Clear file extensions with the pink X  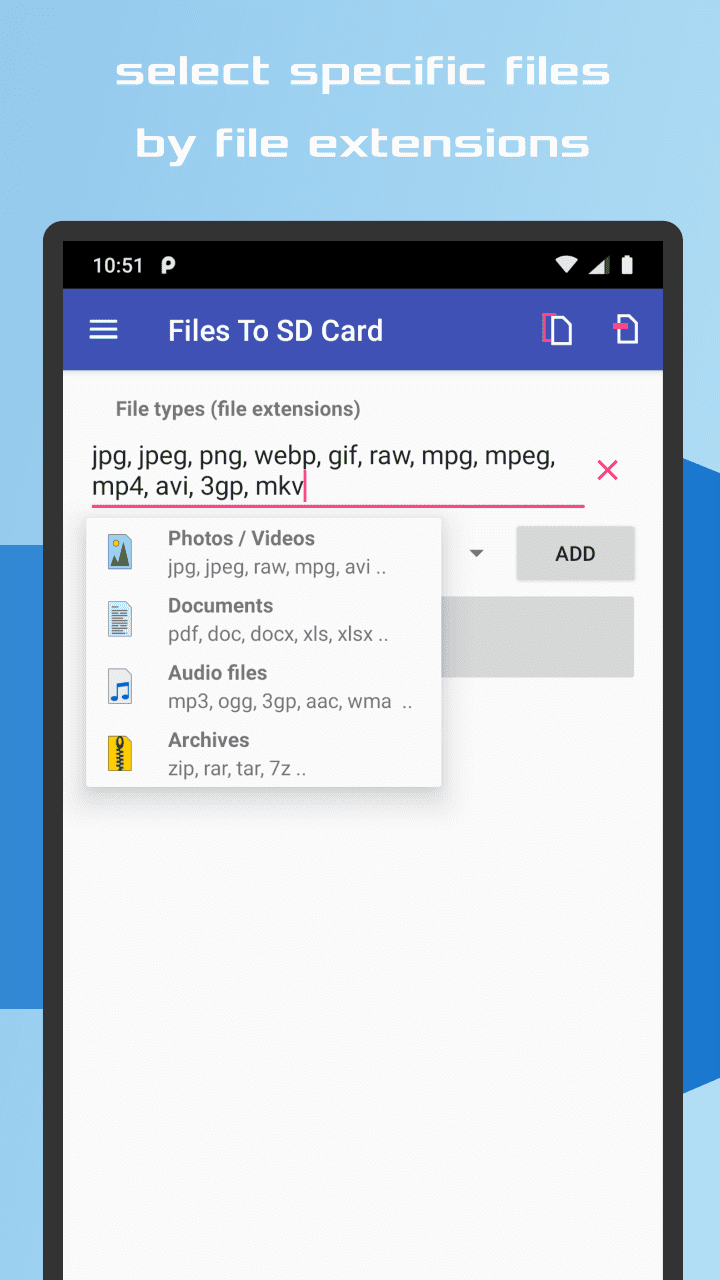[x=607, y=470]
